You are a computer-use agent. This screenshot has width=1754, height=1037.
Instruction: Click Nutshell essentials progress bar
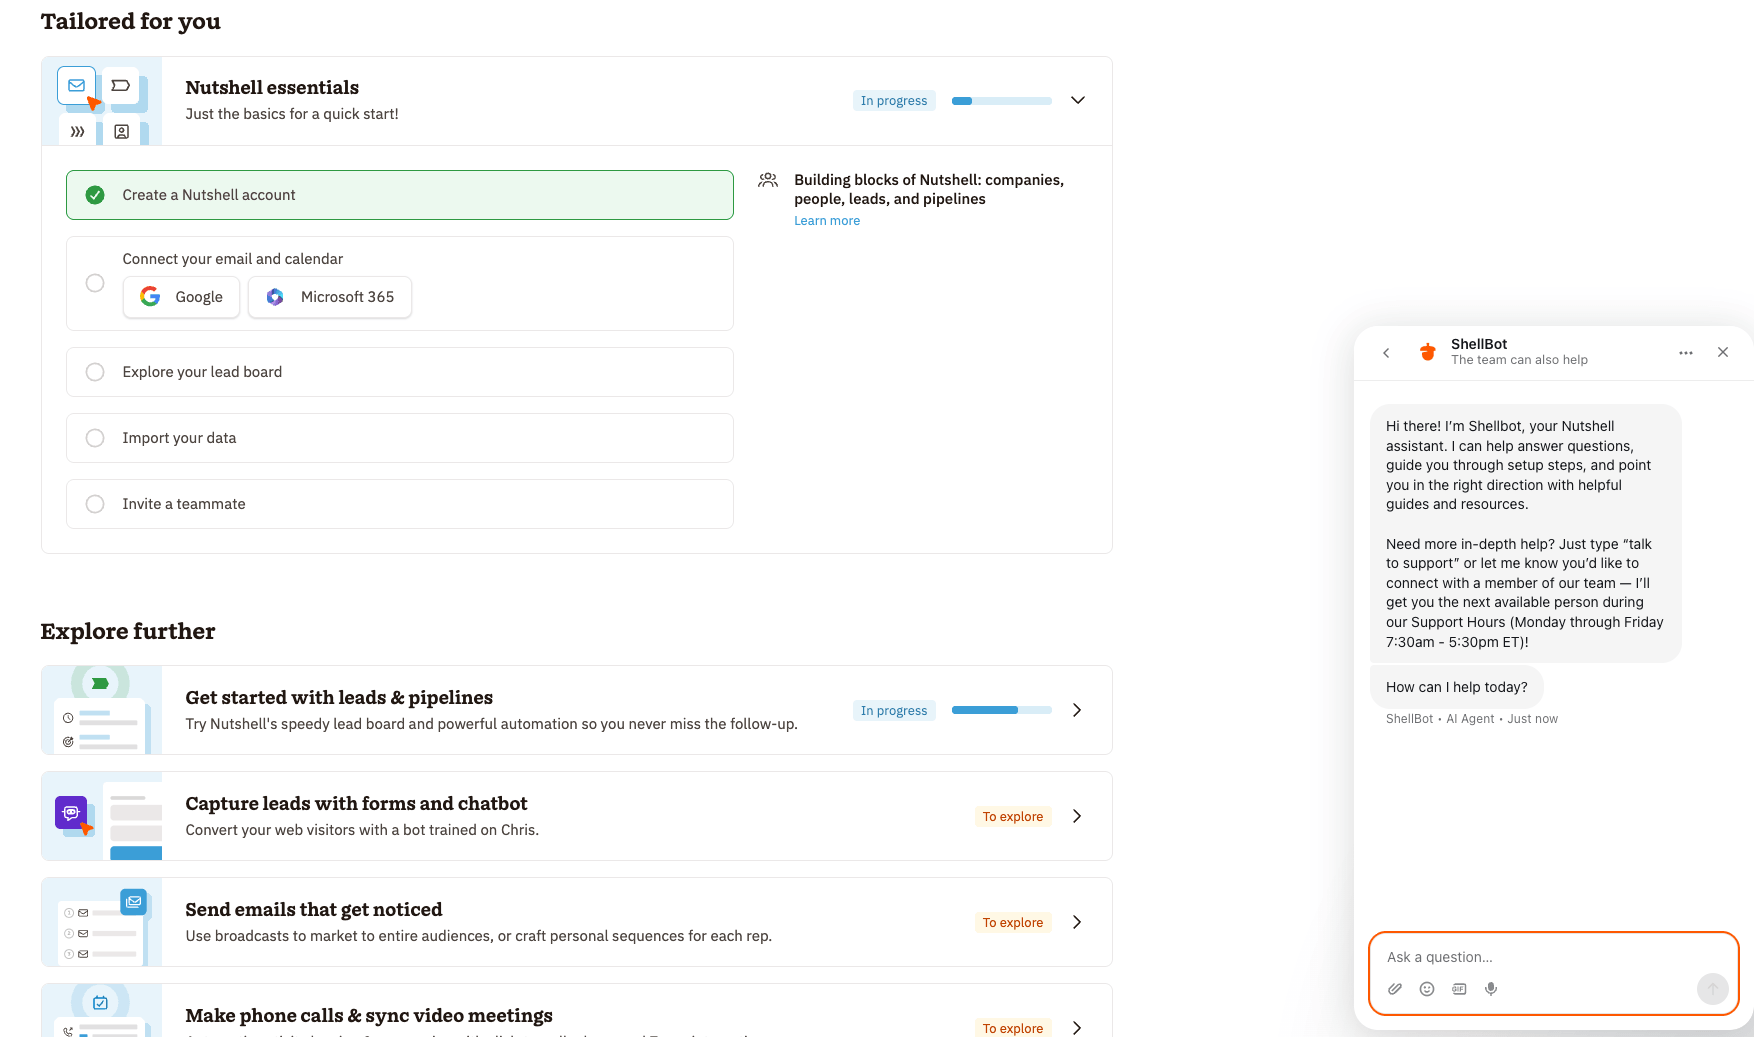point(1002,101)
